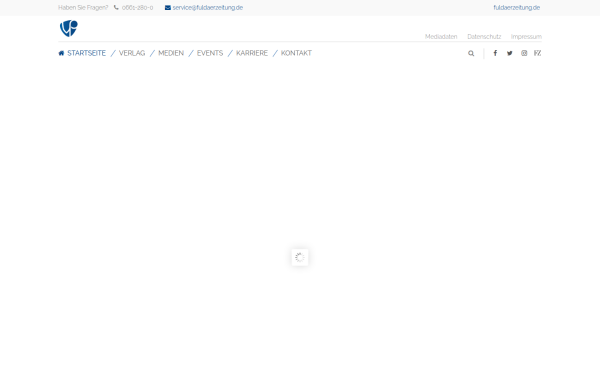Open the Medien menu item
600x375 pixels.
(171, 53)
